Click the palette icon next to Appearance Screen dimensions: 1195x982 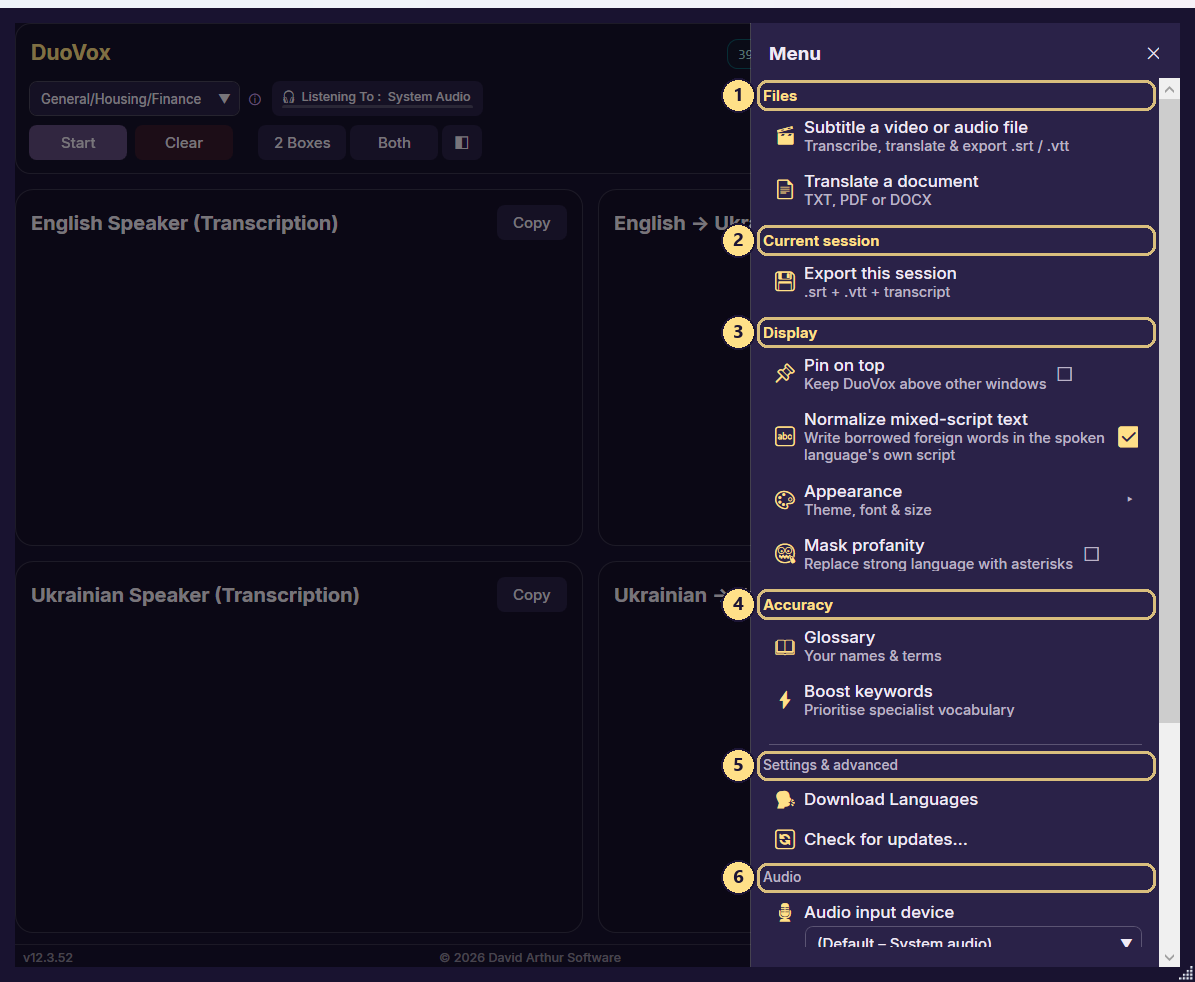tap(784, 500)
